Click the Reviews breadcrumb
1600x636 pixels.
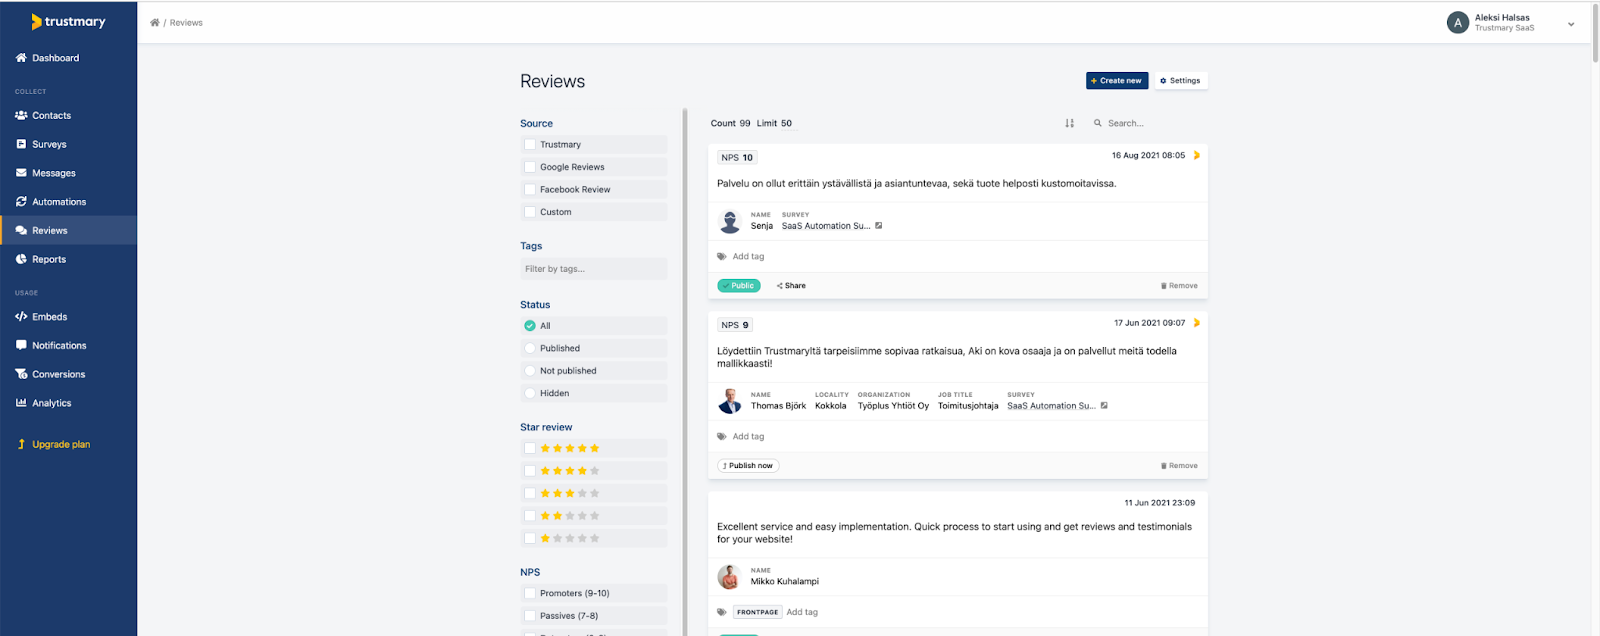tap(186, 22)
